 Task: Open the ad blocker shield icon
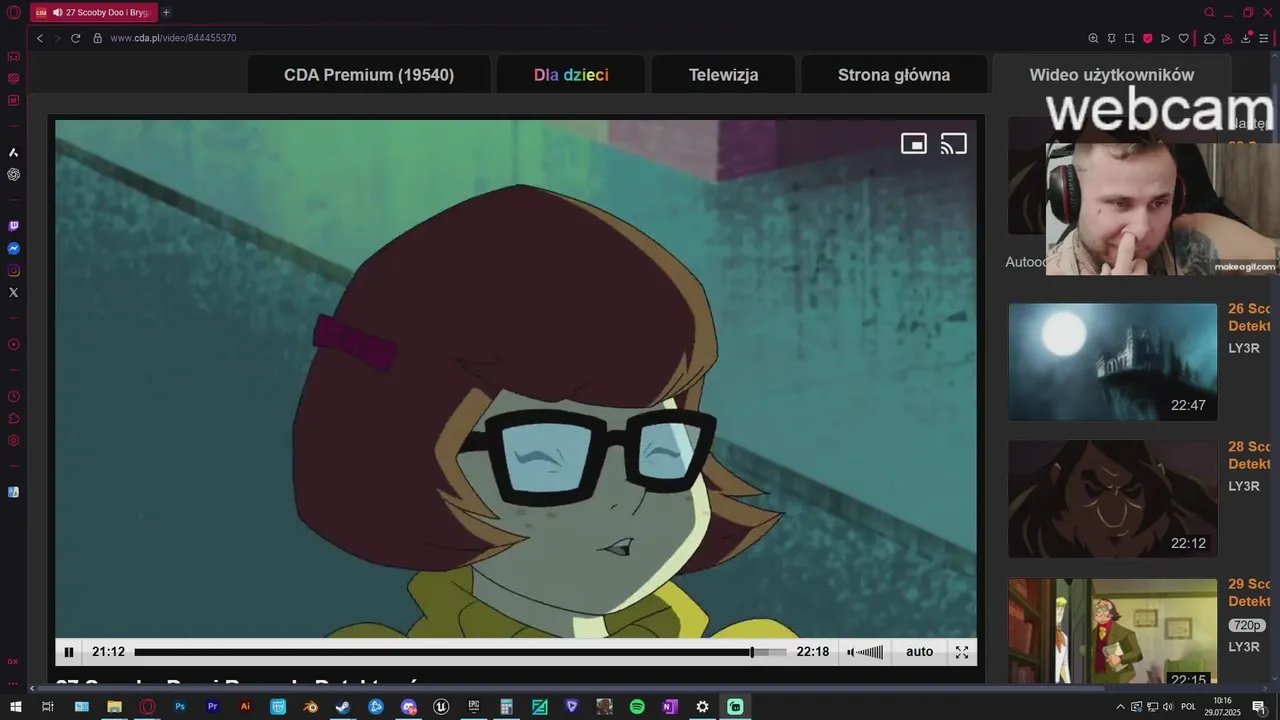[x=1147, y=38]
